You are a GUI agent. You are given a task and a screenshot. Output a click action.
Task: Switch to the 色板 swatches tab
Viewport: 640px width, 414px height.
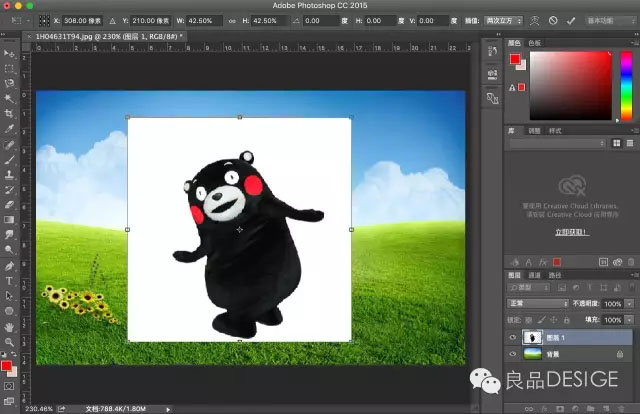click(535, 43)
